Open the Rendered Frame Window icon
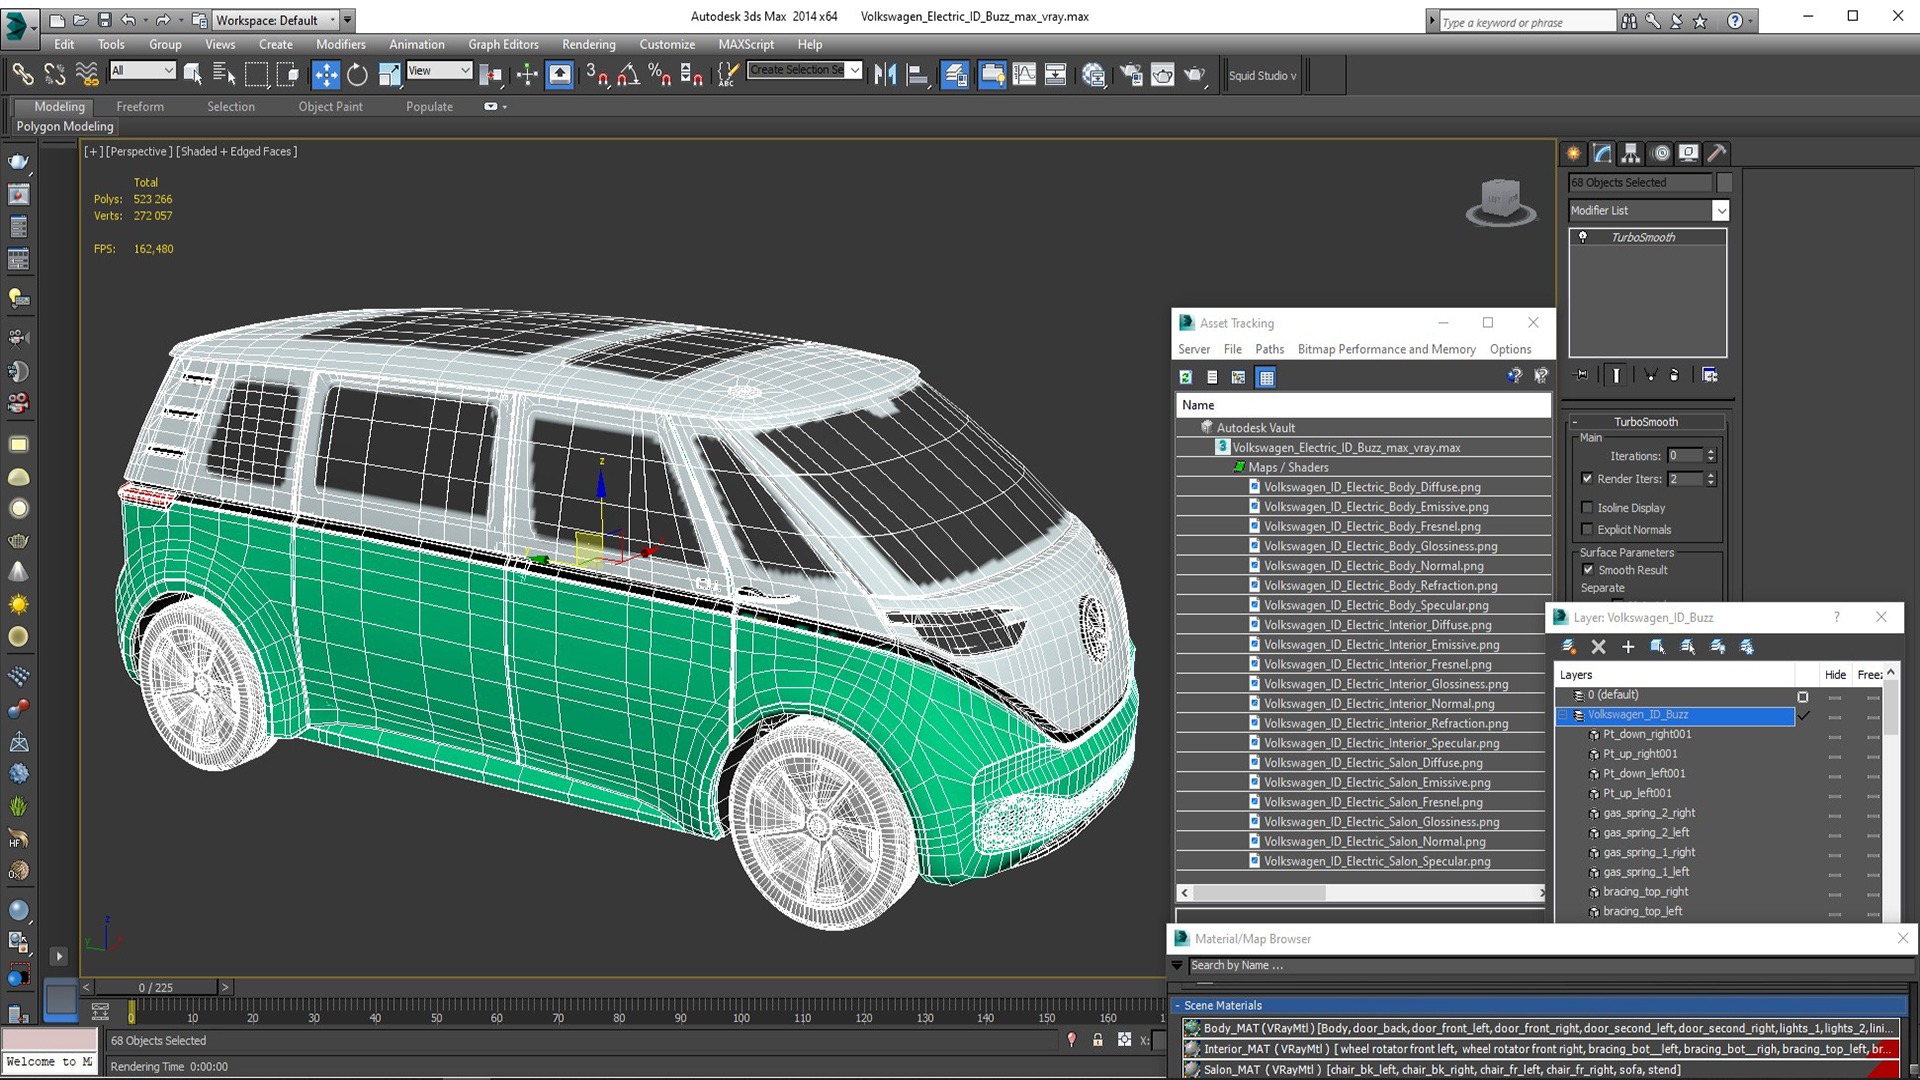1920x1080 pixels. coord(1162,74)
